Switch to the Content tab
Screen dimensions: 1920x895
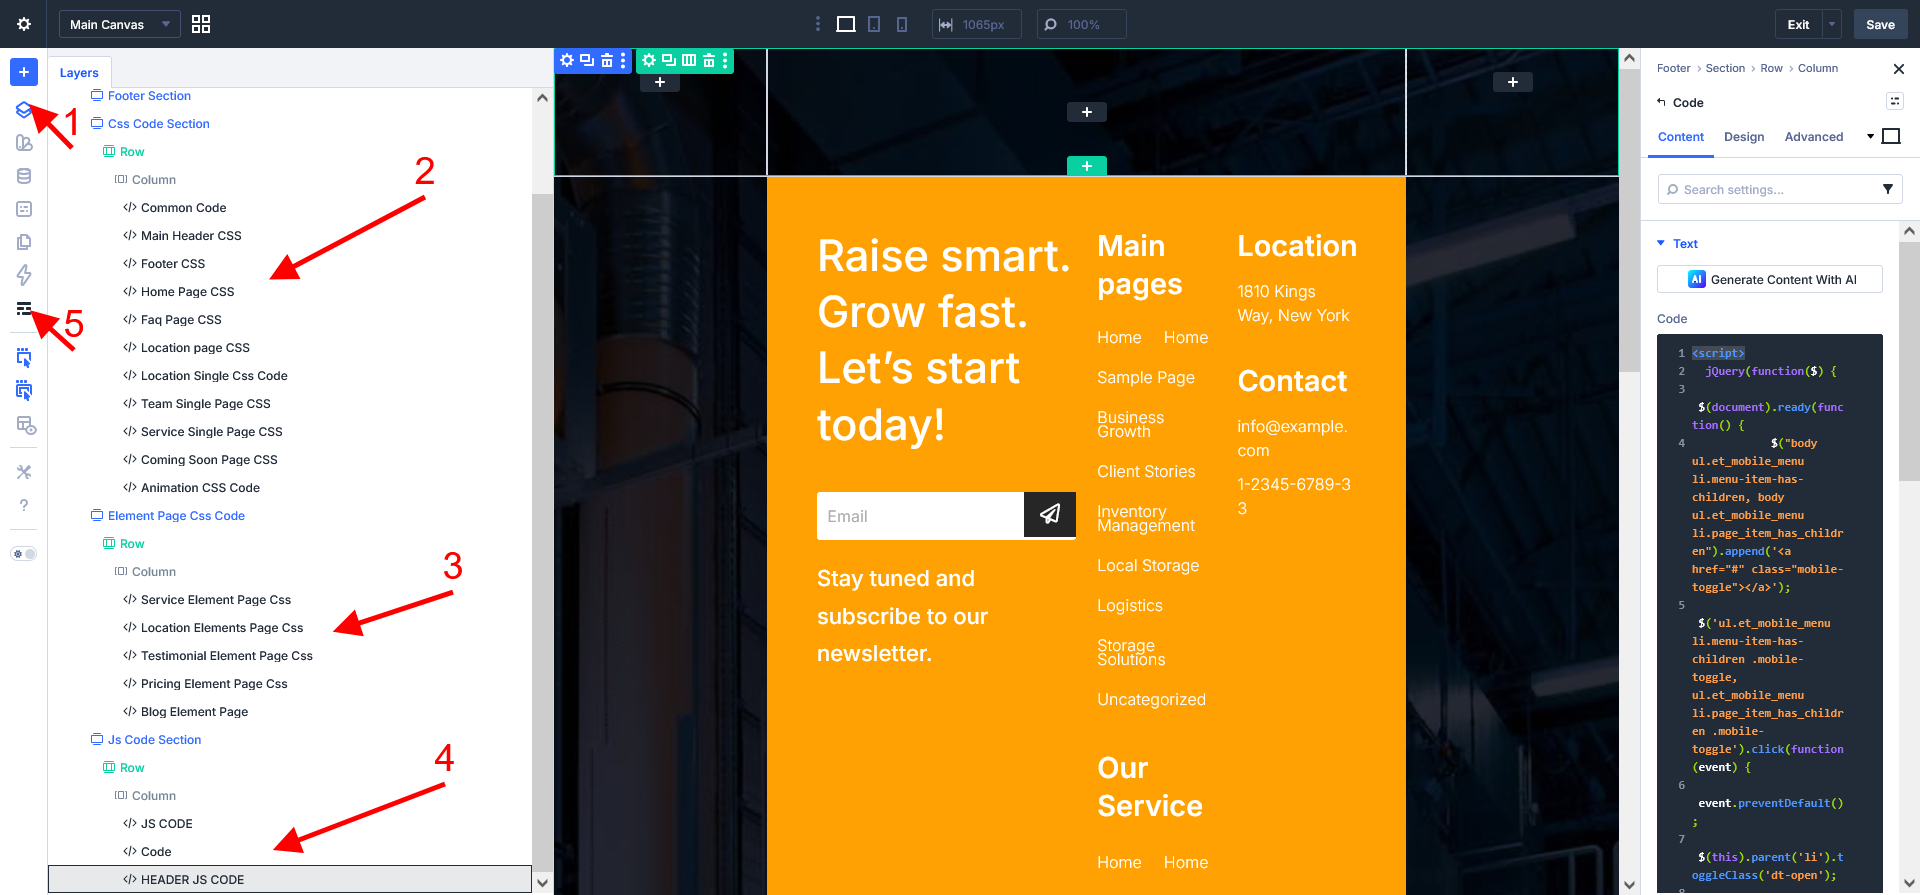pos(1681,137)
